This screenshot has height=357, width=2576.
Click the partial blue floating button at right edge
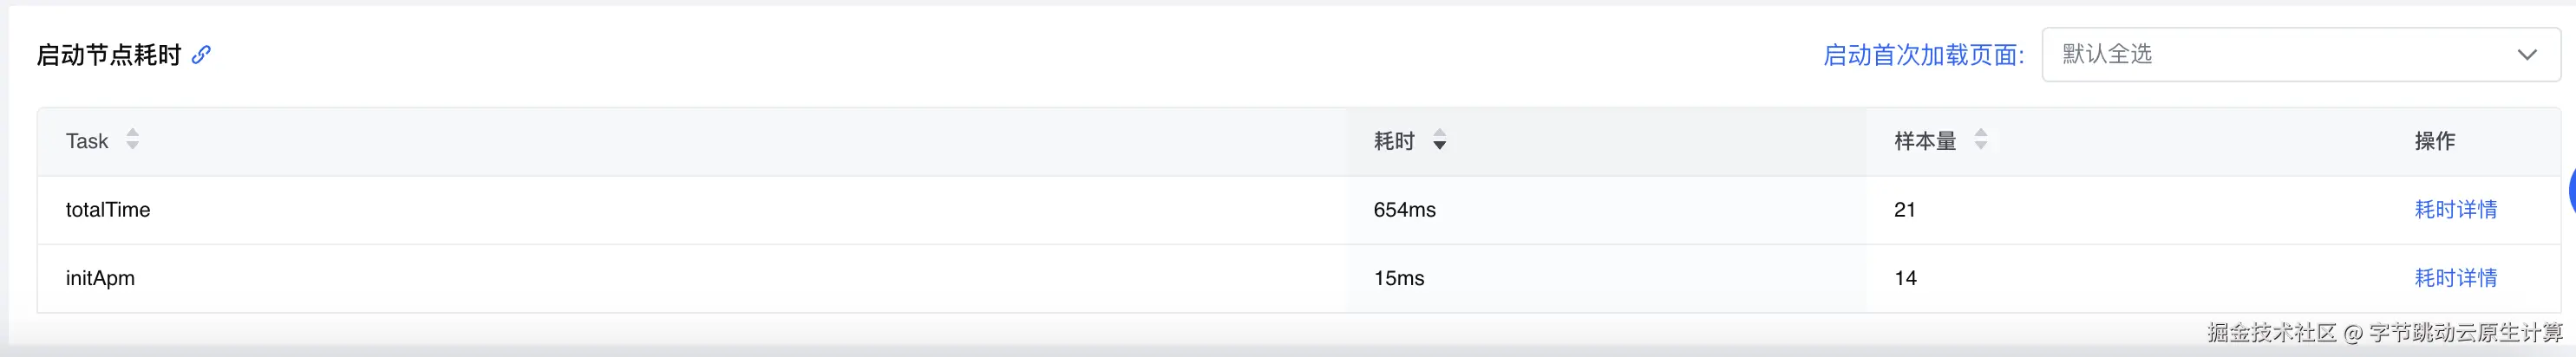tap(2570, 192)
